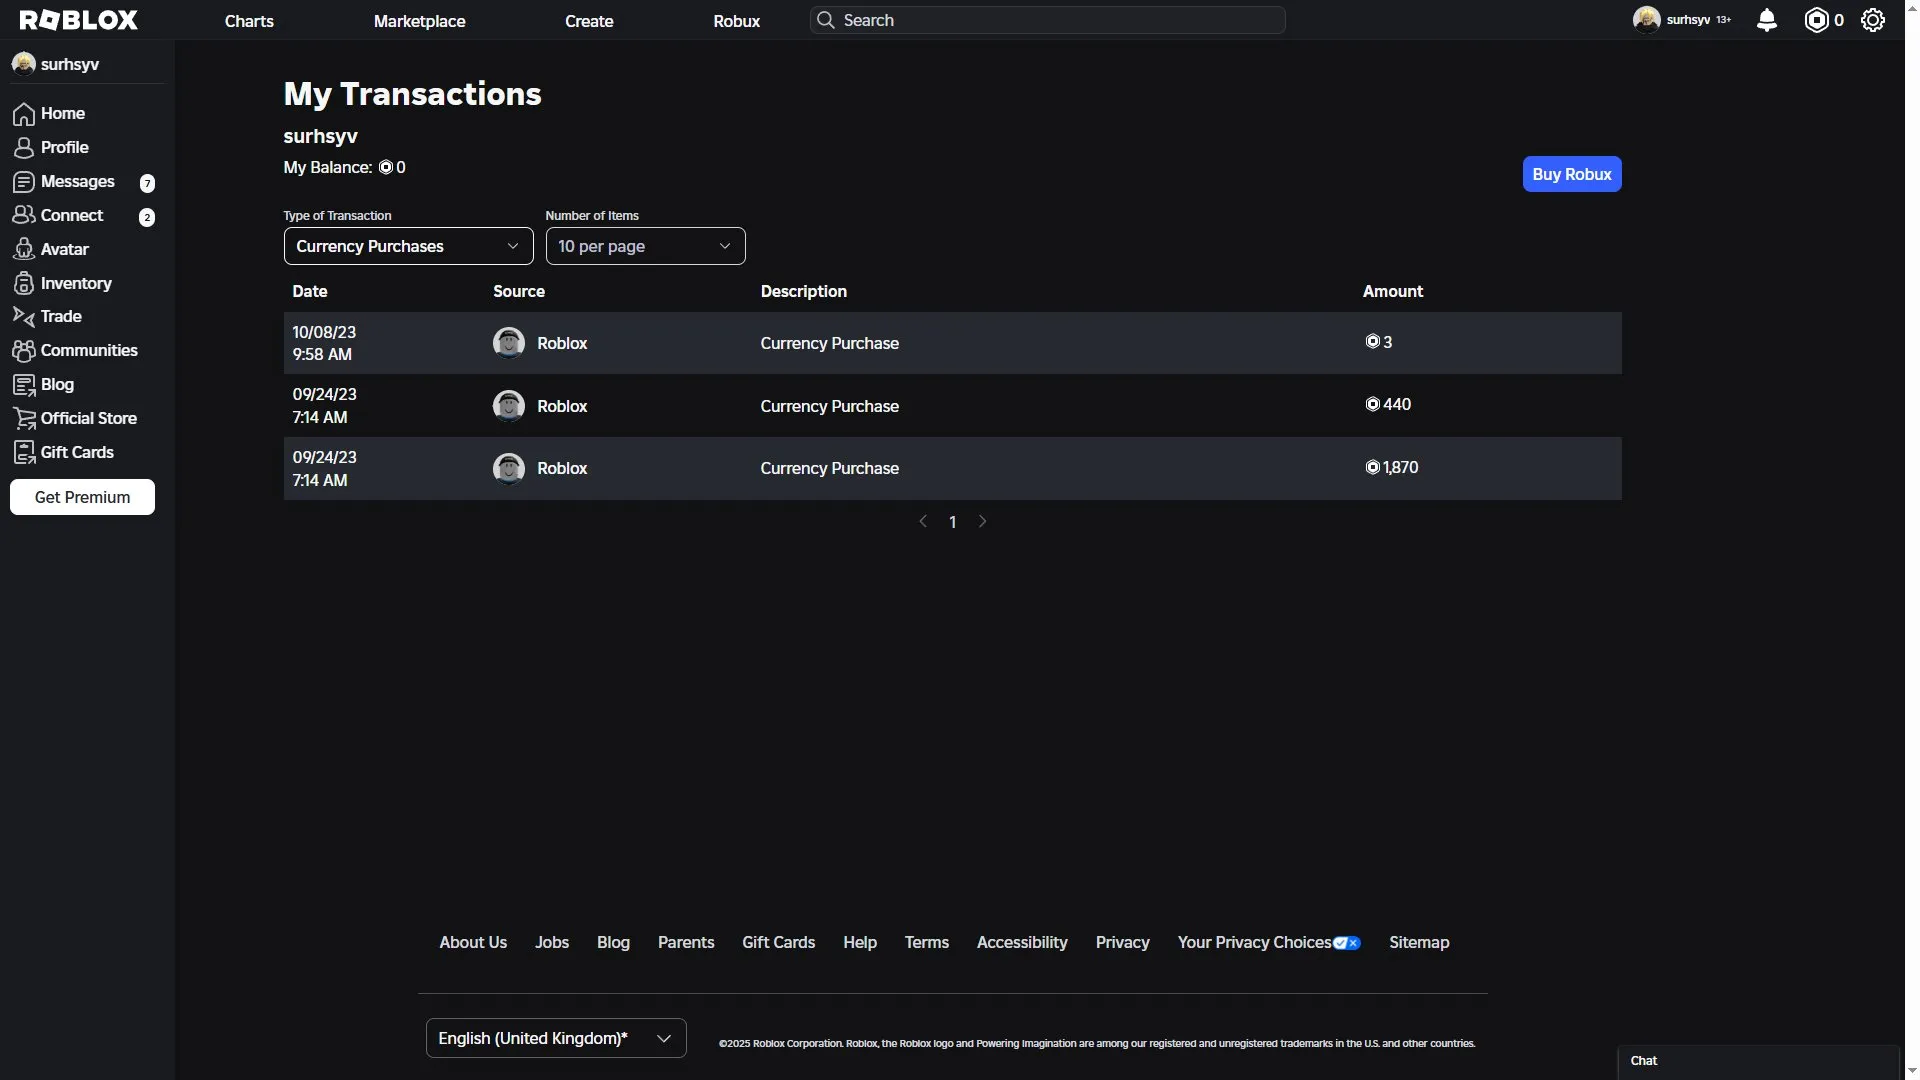The width and height of the screenshot is (1920, 1080).
Task: Open Communities from the sidebar
Action: point(88,350)
